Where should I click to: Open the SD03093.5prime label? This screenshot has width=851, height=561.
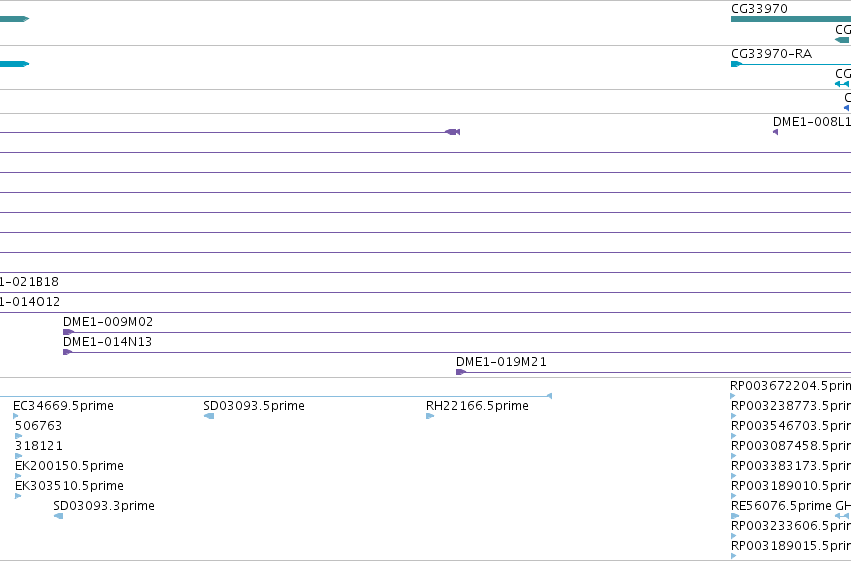click(254, 406)
